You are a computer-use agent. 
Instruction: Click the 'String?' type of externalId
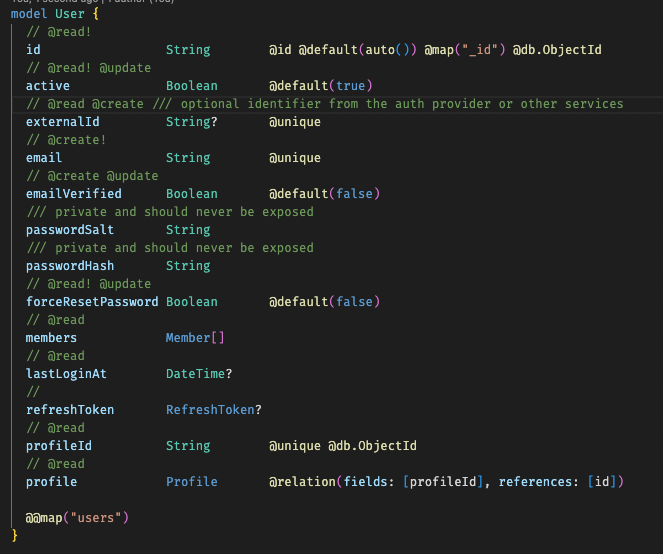192,122
